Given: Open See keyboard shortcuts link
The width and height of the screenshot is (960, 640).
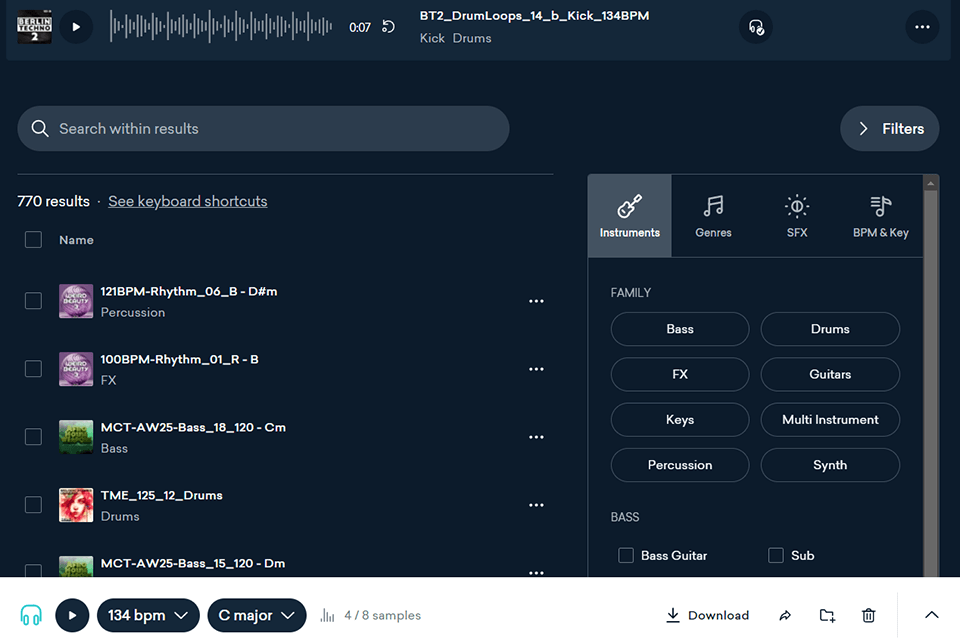Looking at the screenshot, I should click(187, 201).
